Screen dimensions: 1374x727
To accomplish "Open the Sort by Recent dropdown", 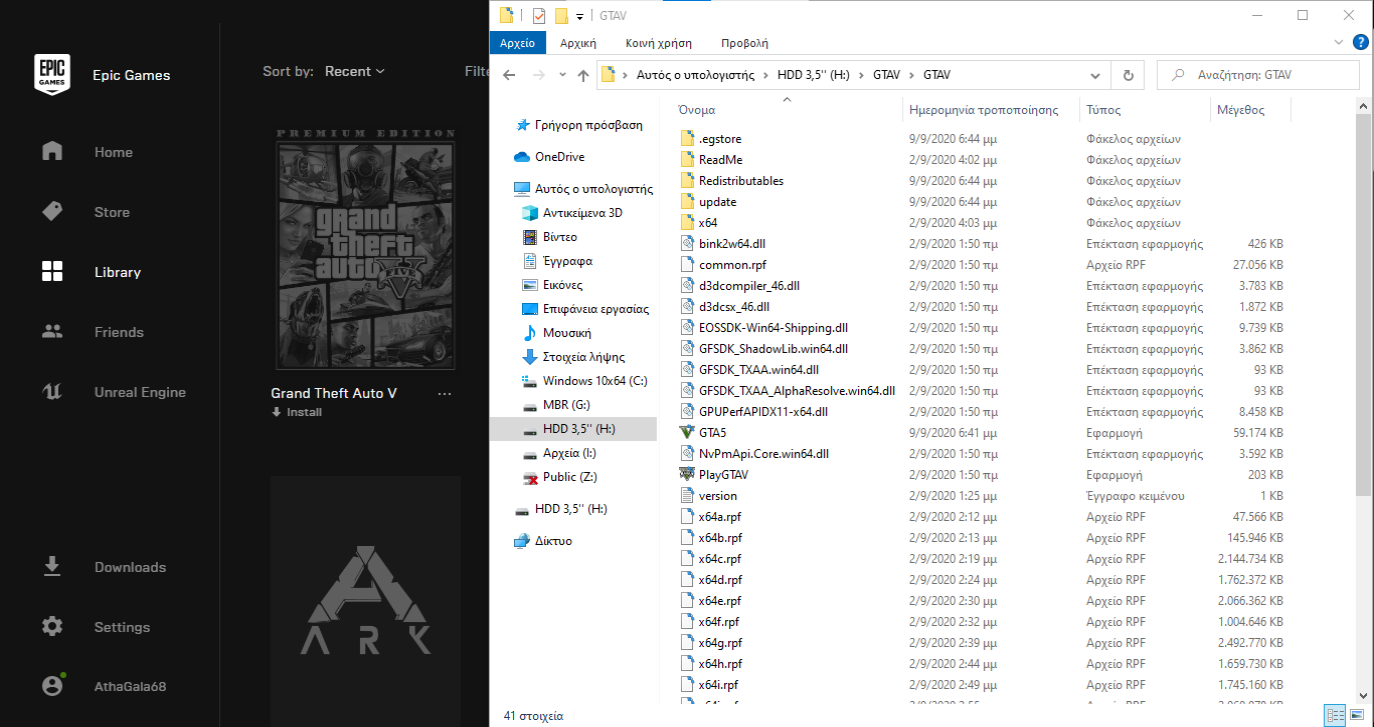I will click(x=354, y=72).
